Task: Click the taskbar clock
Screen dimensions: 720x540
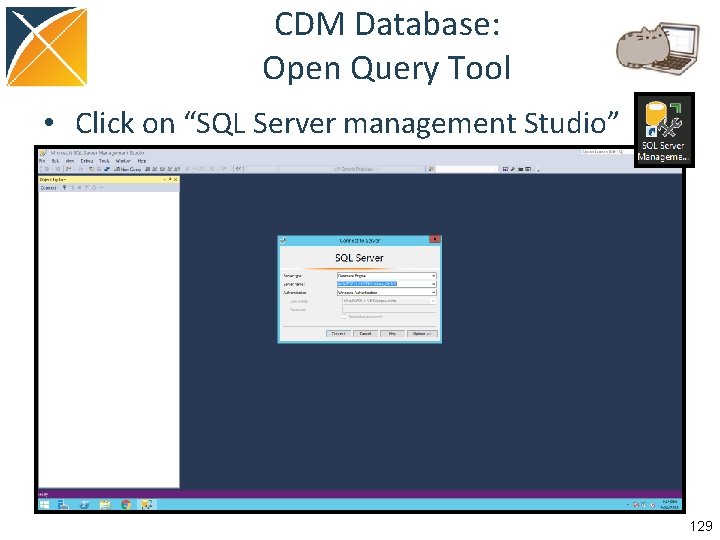Action: [669, 505]
